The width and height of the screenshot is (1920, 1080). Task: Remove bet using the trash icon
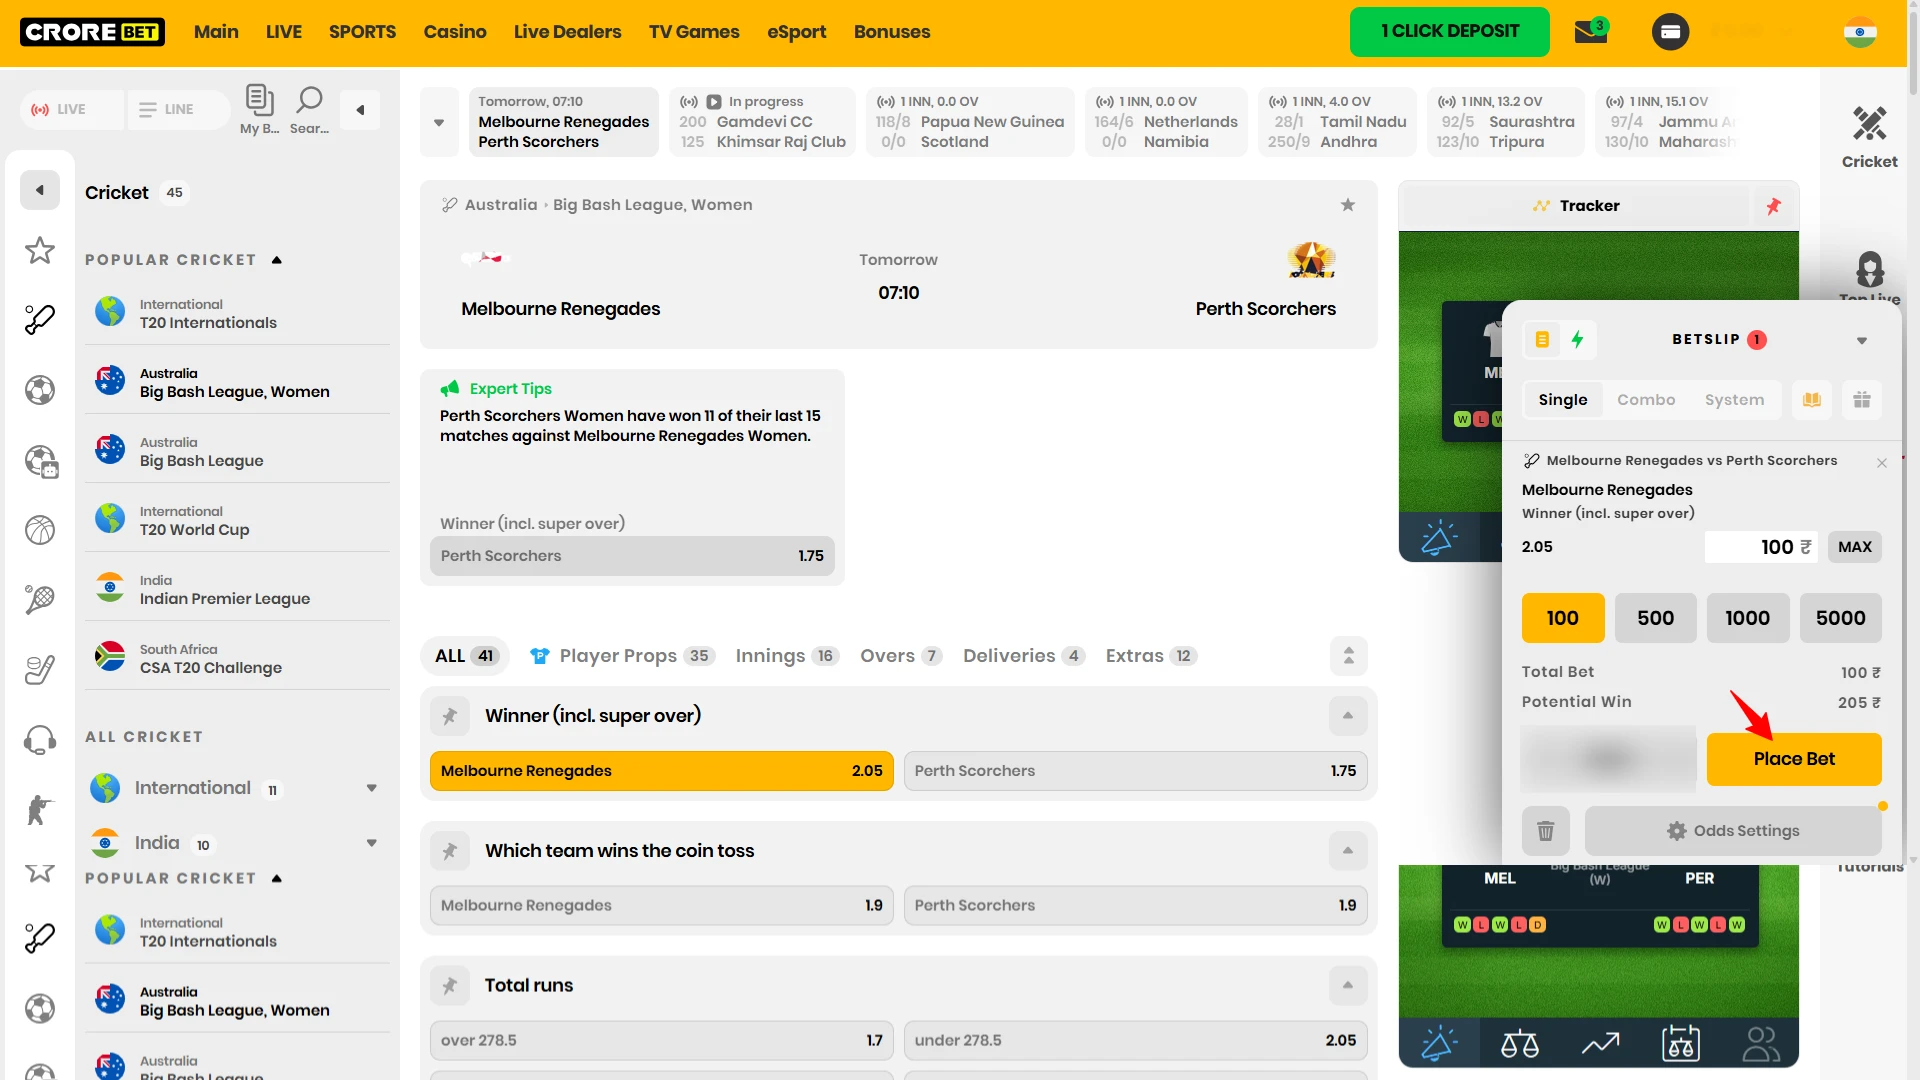pos(1546,830)
